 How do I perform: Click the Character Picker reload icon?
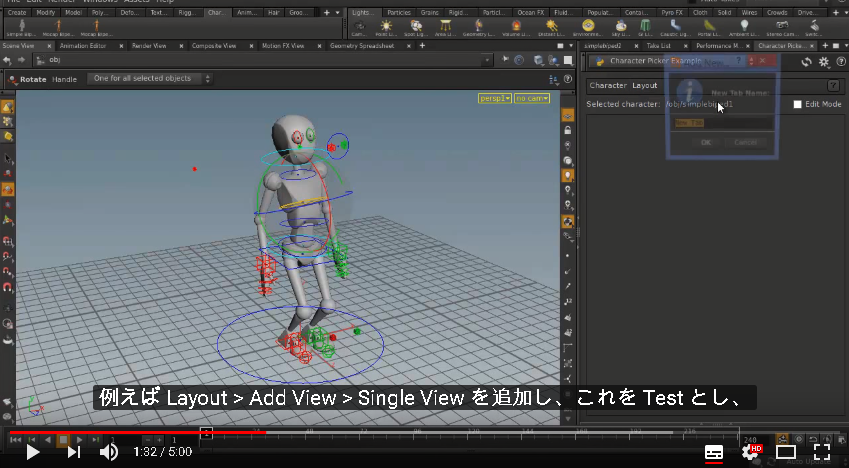point(807,62)
